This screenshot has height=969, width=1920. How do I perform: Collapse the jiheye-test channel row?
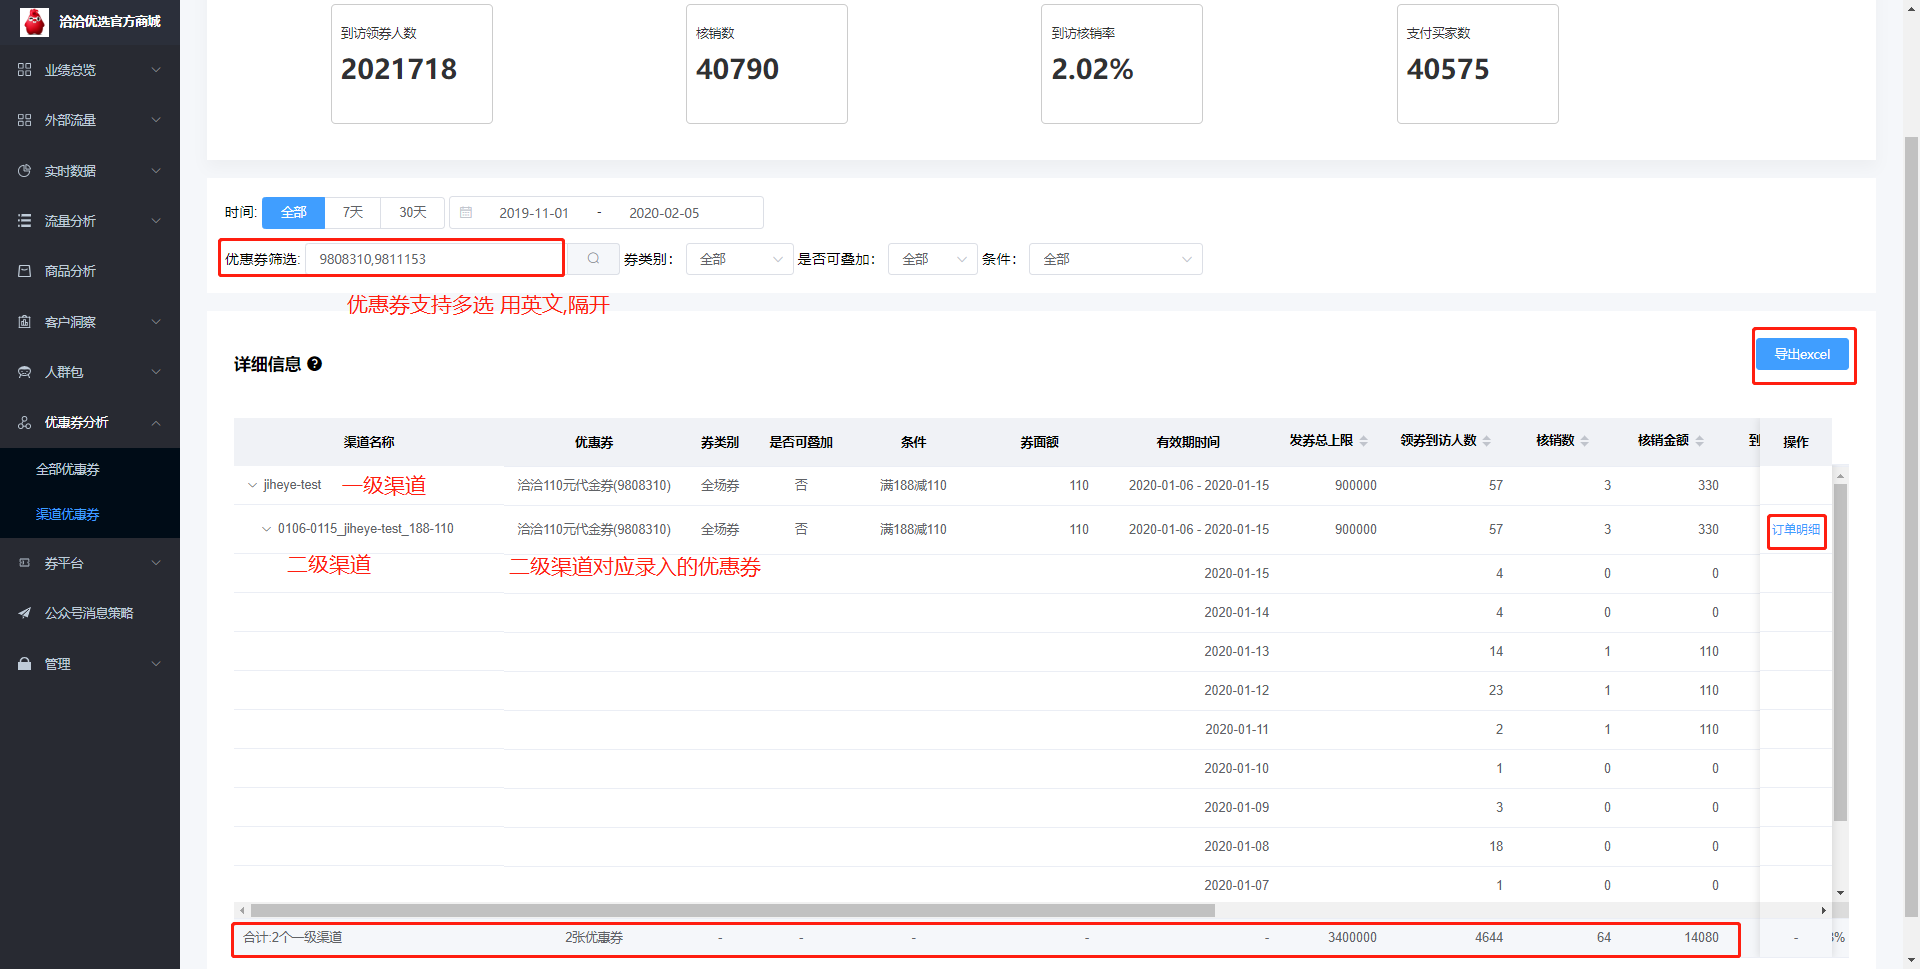coord(252,486)
